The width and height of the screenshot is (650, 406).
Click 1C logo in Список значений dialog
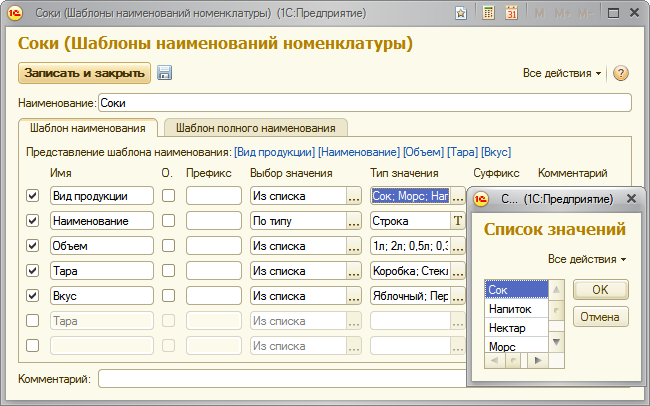pyautogui.click(x=481, y=199)
